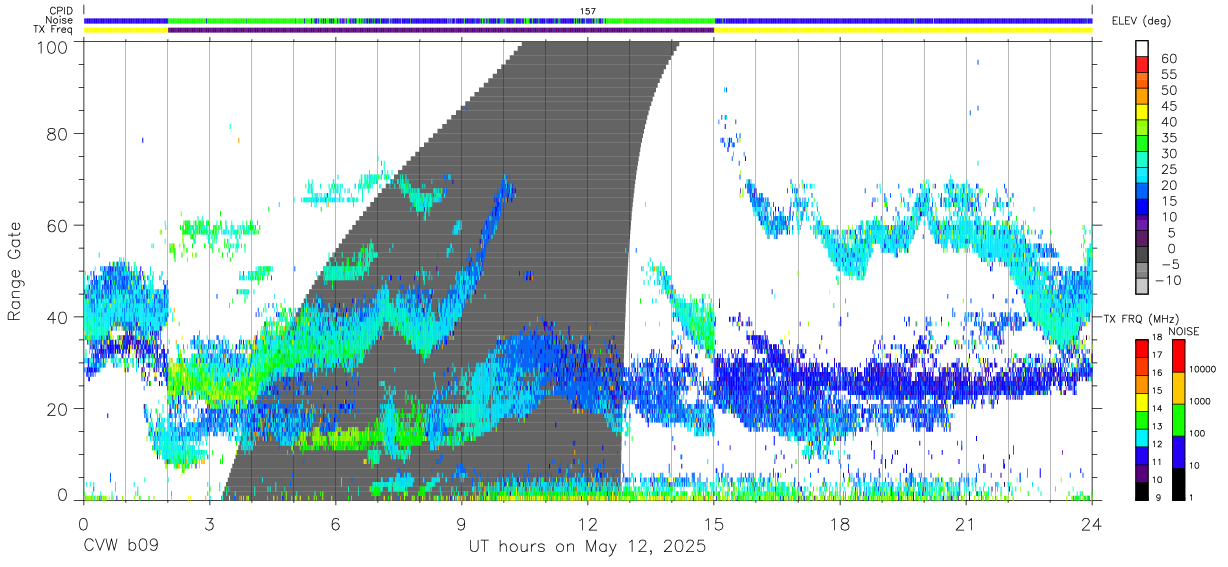Click the Range Gate y-axis title
The image size is (1228, 567).
click(16, 271)
